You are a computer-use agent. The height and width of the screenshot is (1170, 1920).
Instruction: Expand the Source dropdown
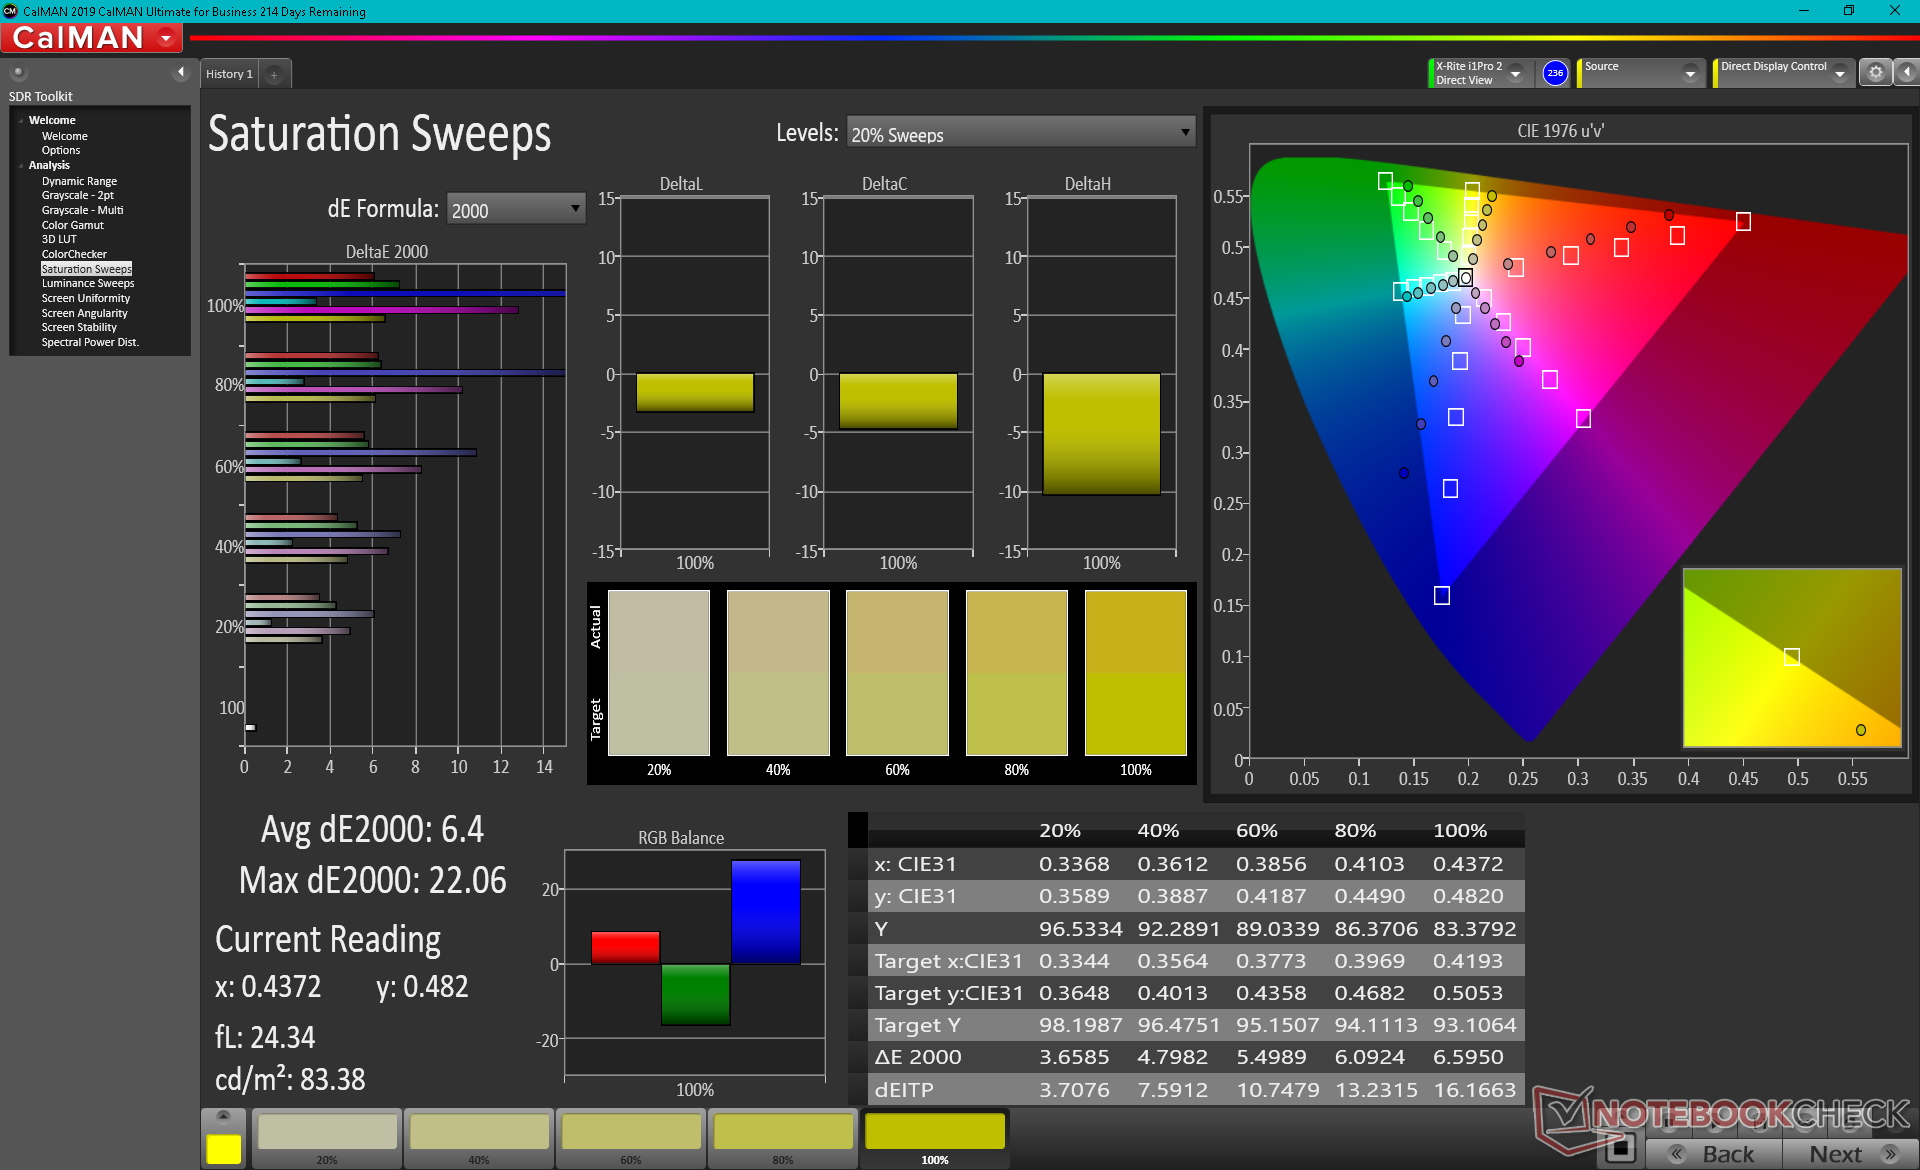point(1689,73)
